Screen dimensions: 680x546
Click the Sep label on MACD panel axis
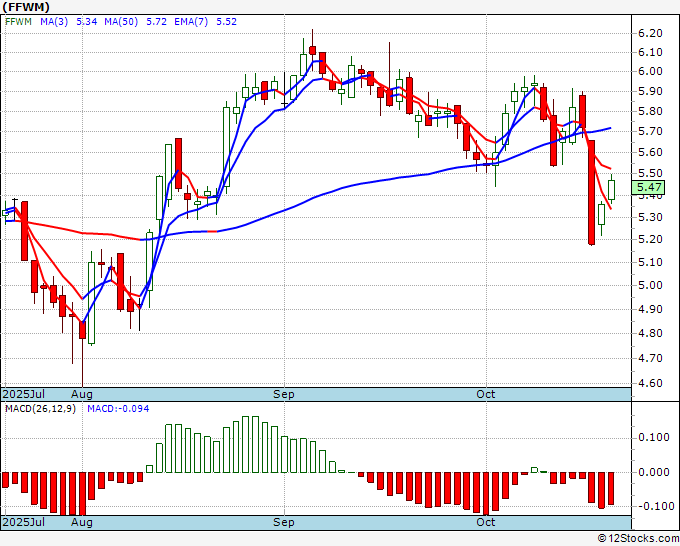(284, 522)
